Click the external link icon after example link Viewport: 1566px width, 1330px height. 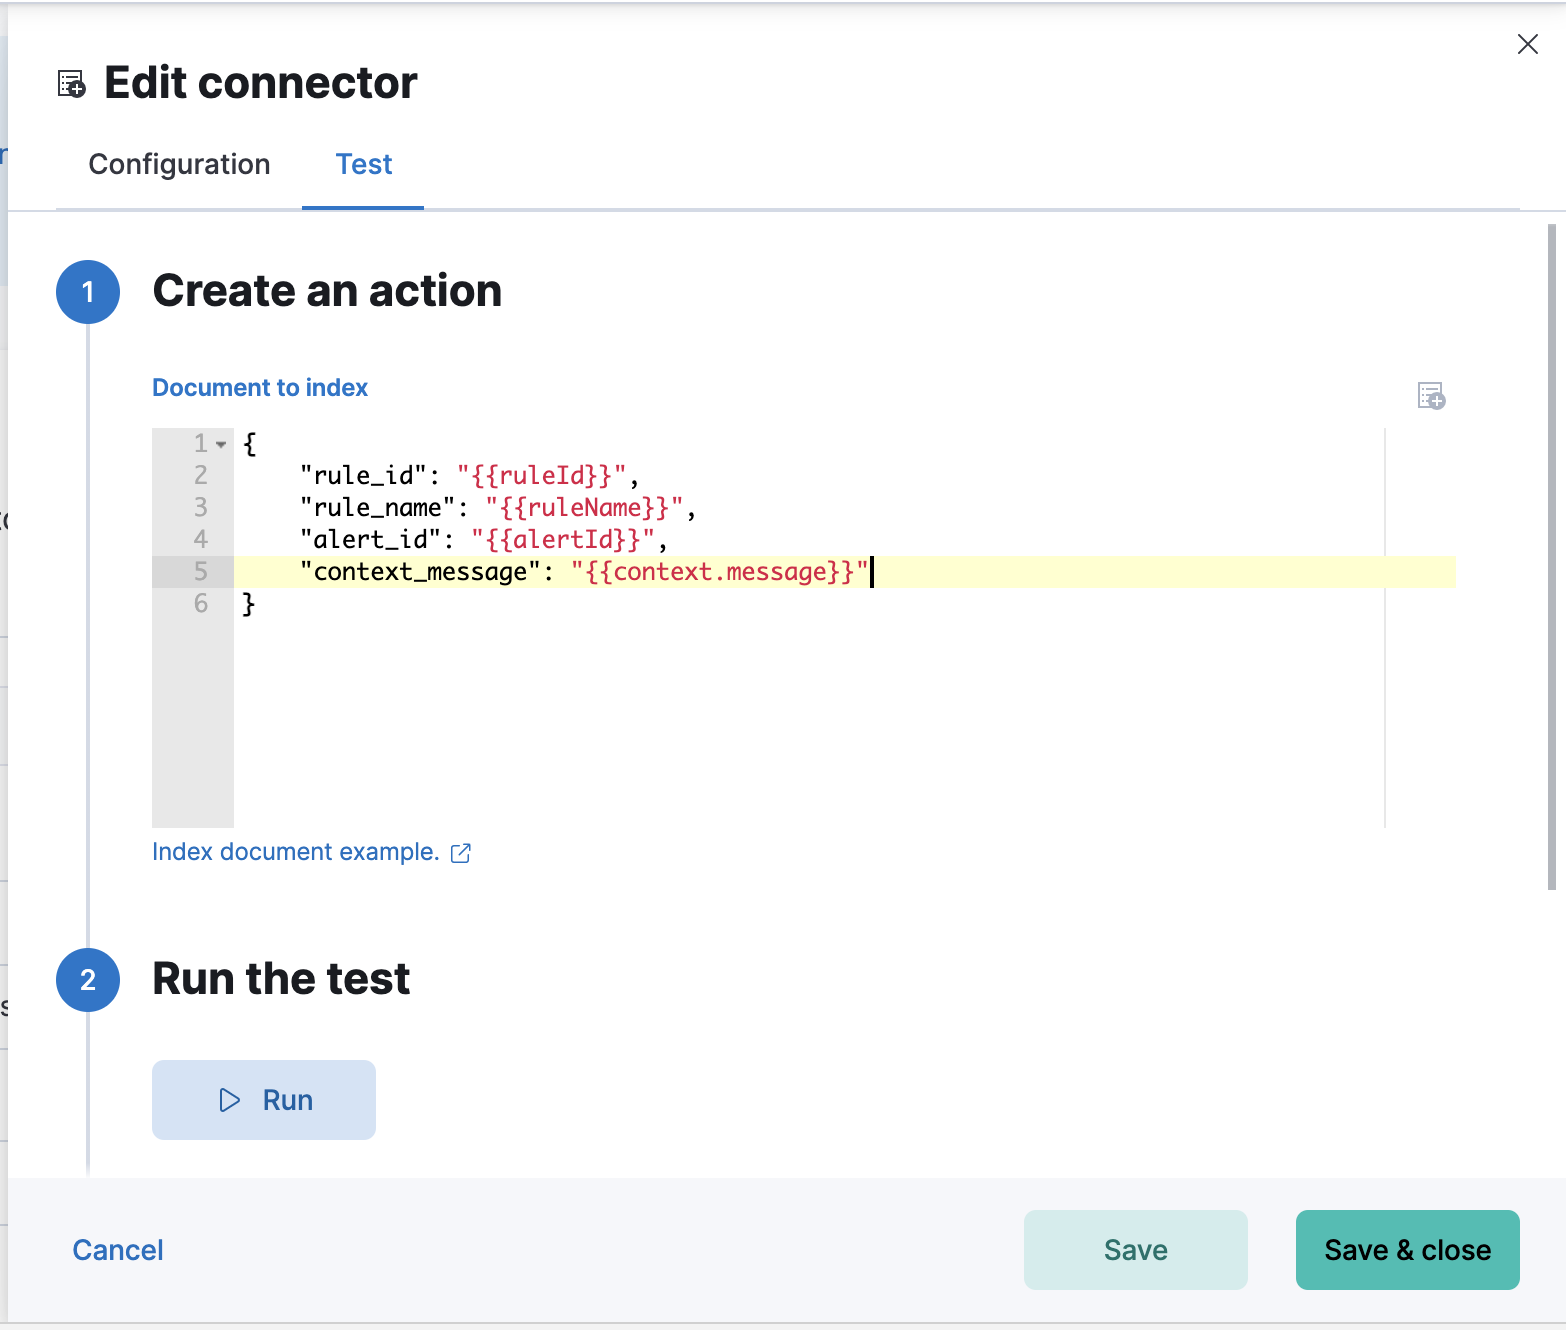coord(461,853)
